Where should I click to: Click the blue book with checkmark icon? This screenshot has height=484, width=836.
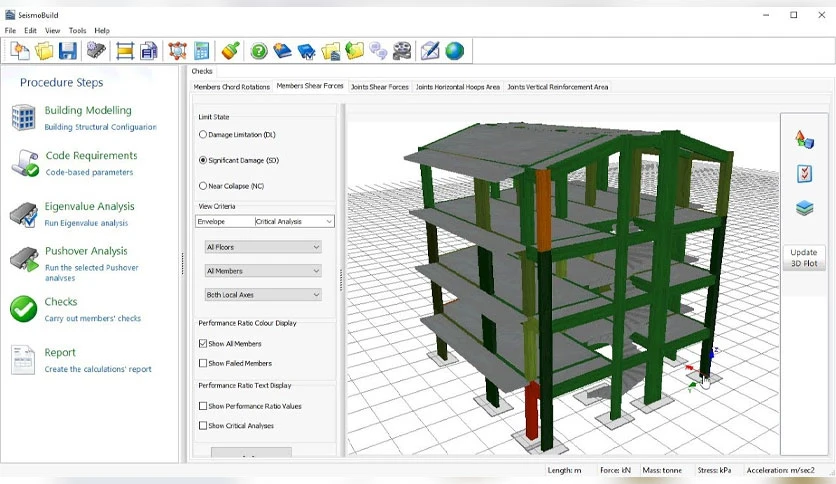tap(307, 52)
